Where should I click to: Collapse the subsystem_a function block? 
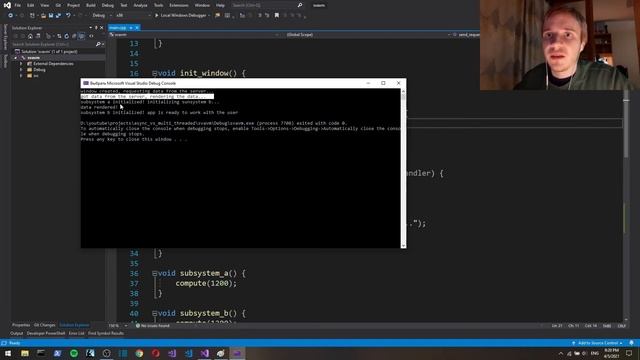(x=154, y=273)
